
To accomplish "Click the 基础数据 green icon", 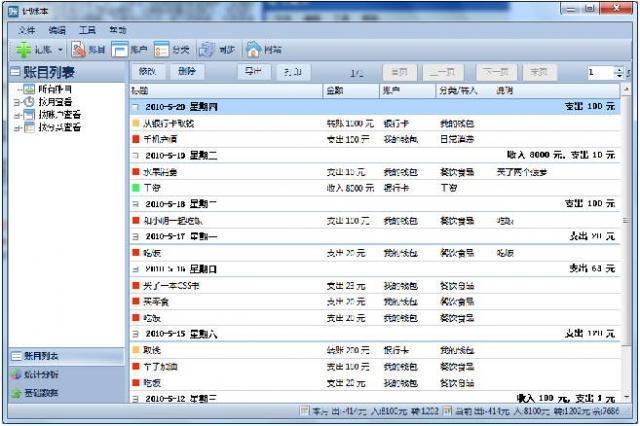I will (16, 393).
